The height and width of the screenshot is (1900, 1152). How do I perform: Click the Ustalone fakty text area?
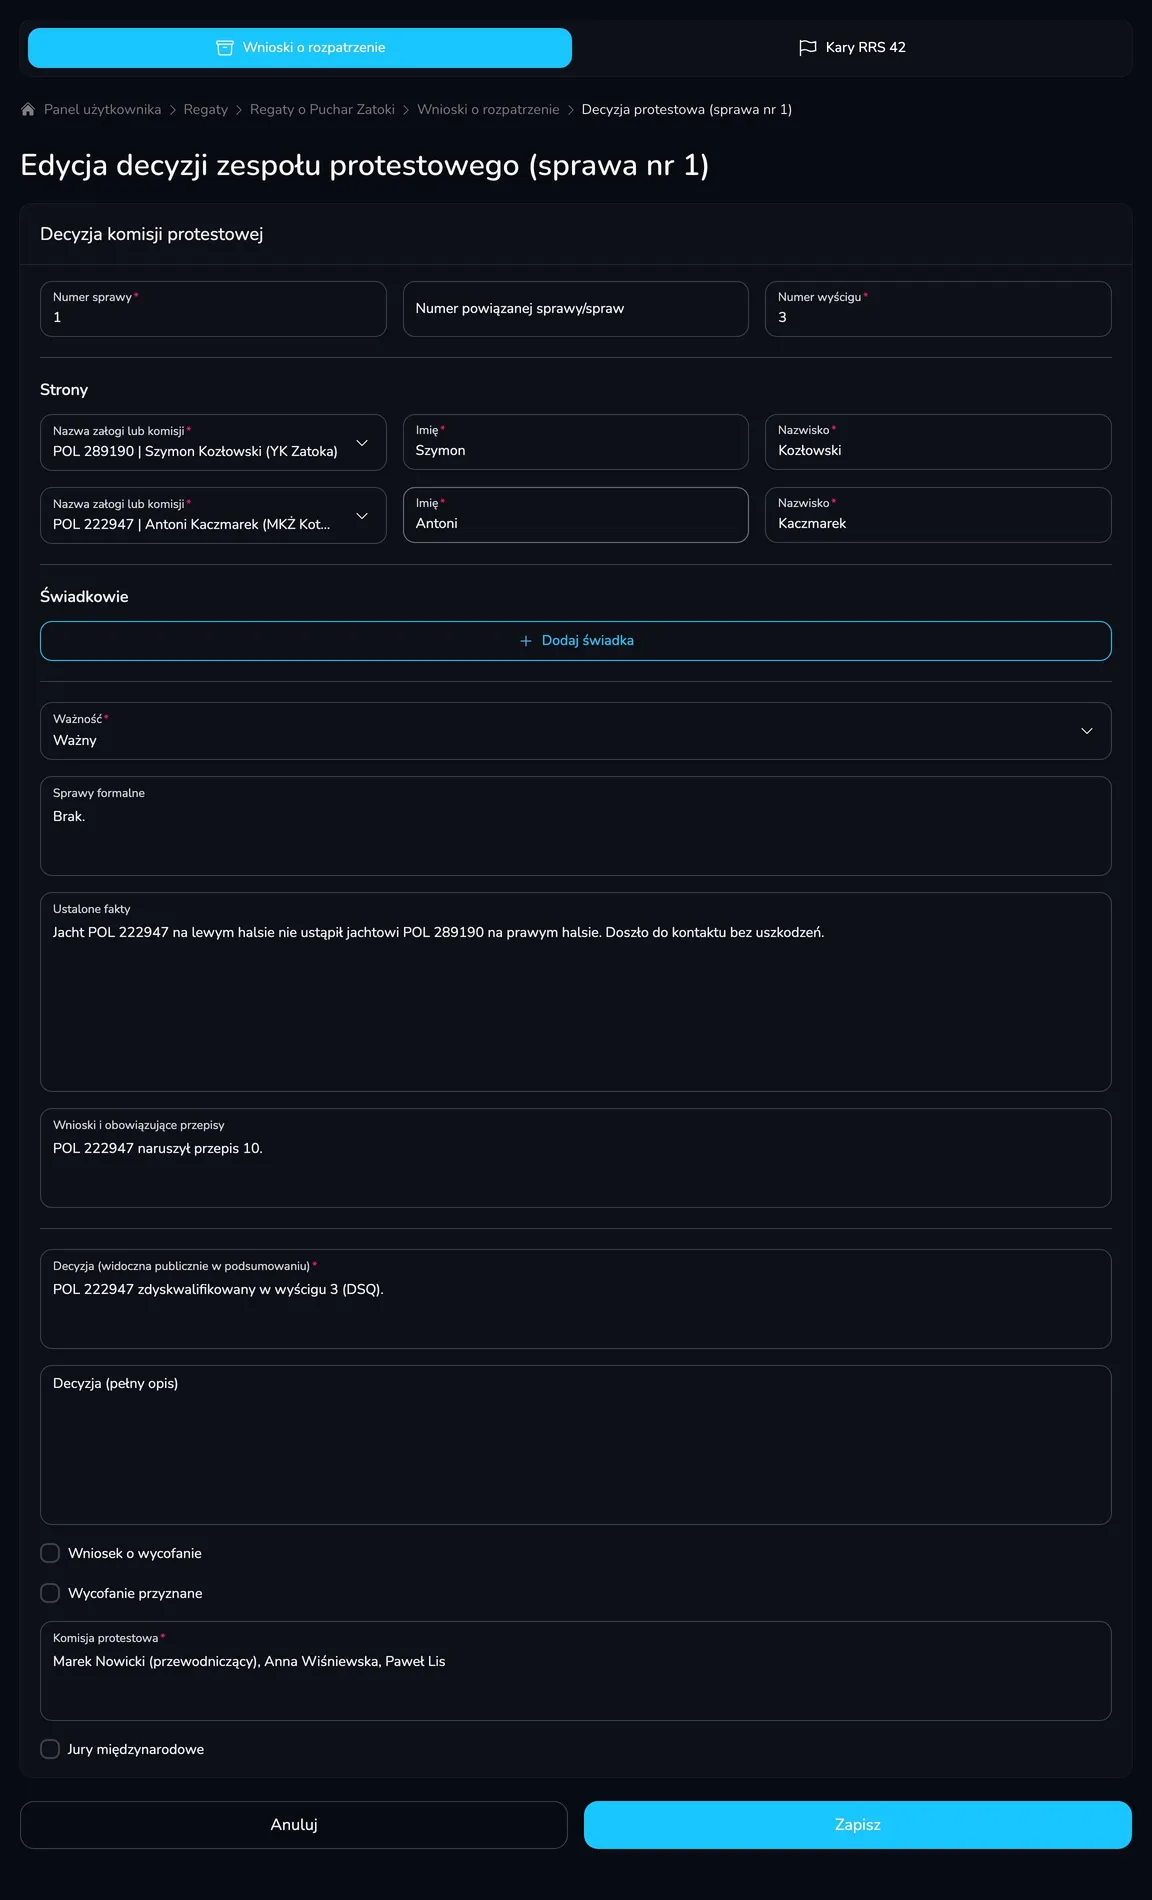click(x=576, y=992)
